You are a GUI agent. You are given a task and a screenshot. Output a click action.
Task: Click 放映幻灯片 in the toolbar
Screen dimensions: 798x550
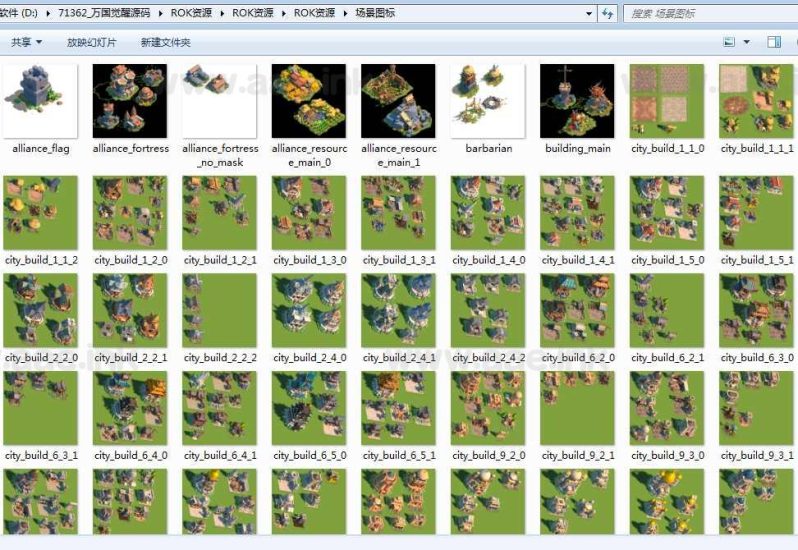(91, 43)
